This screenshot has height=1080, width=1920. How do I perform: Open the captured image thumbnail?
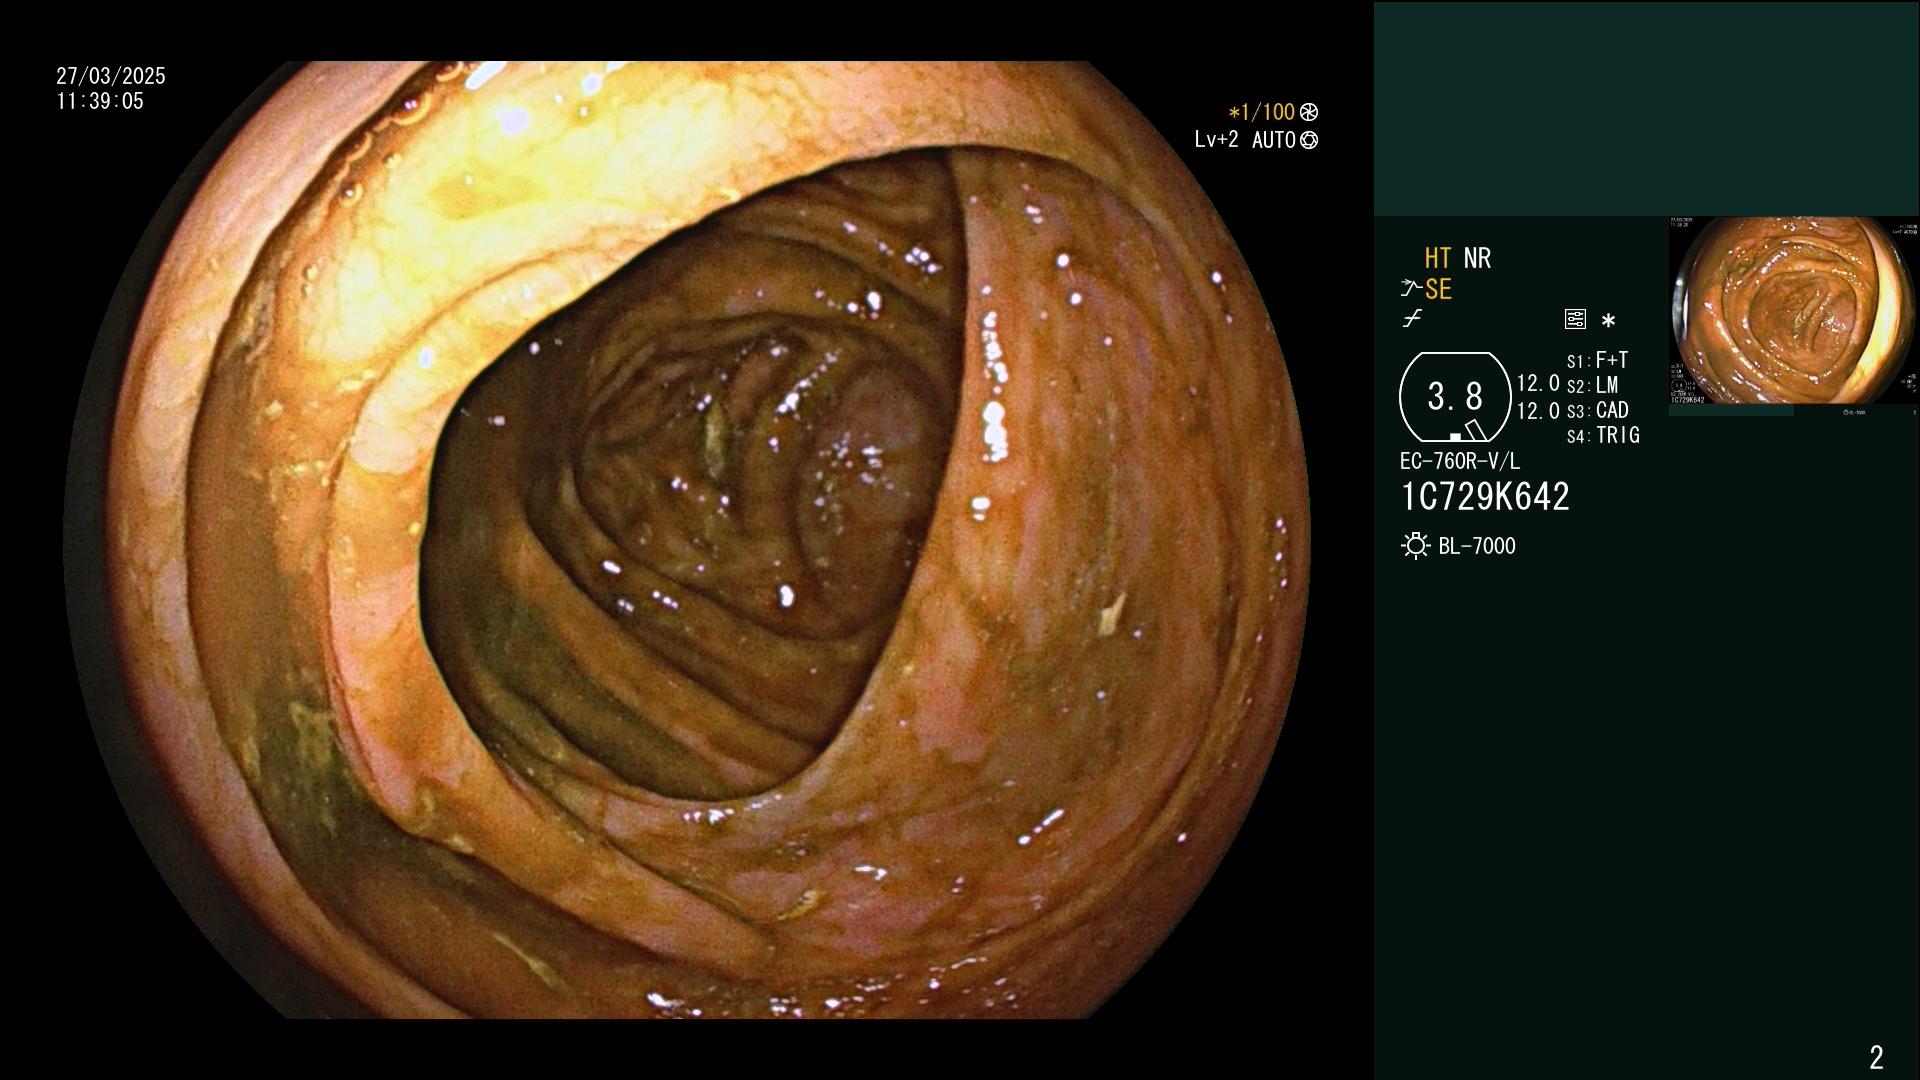[1793, 316]
